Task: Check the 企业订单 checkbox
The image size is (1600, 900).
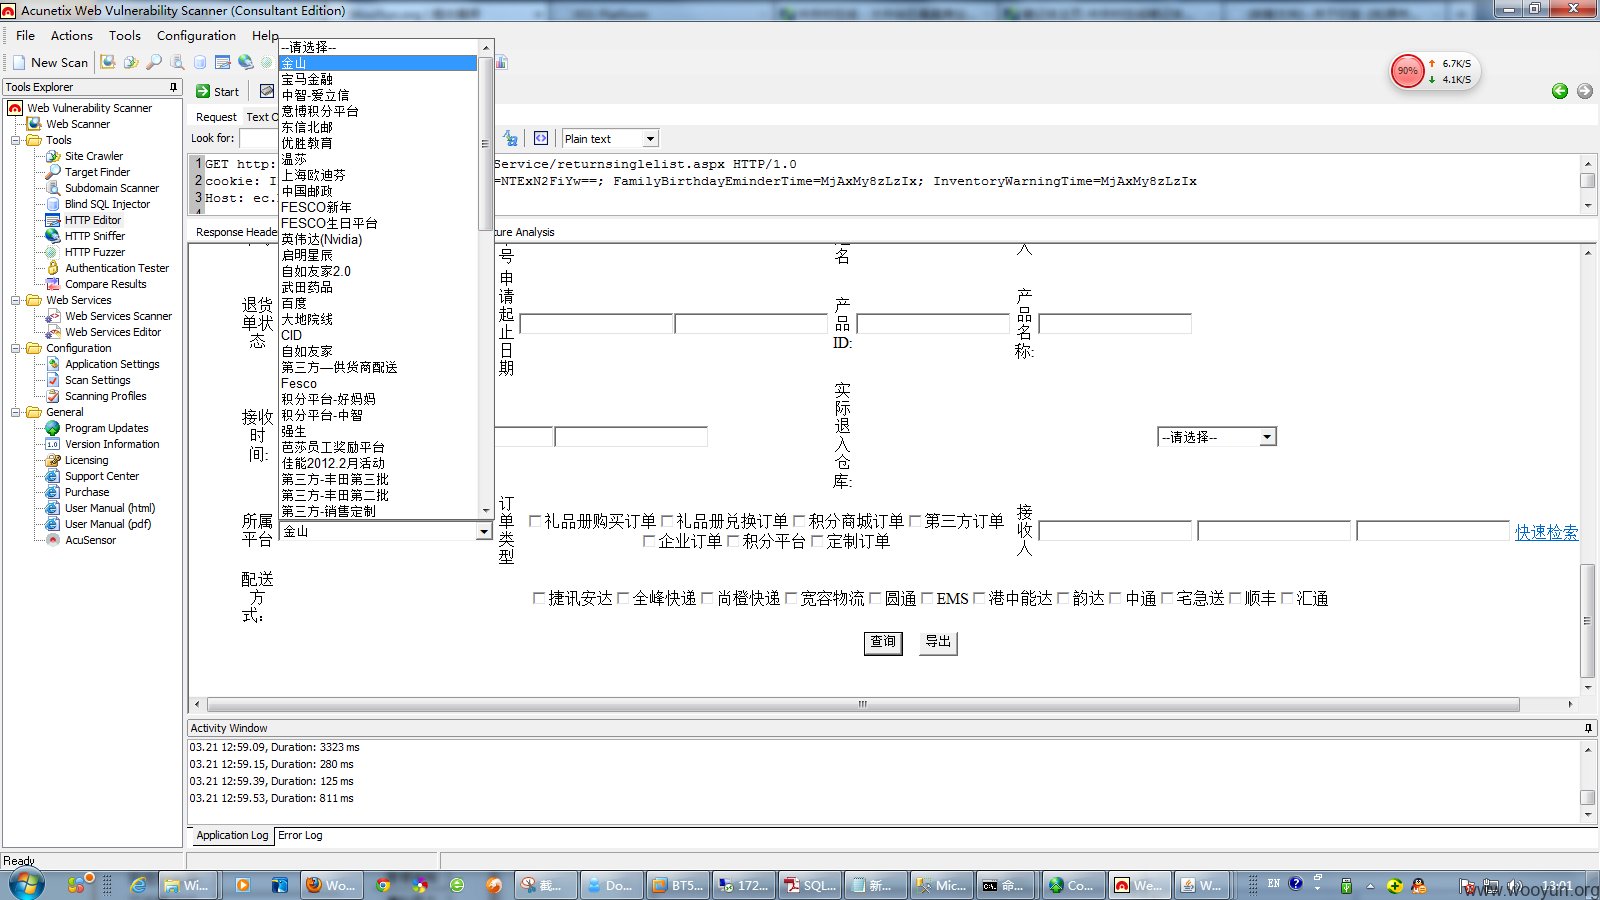Action: click(649, 541)
